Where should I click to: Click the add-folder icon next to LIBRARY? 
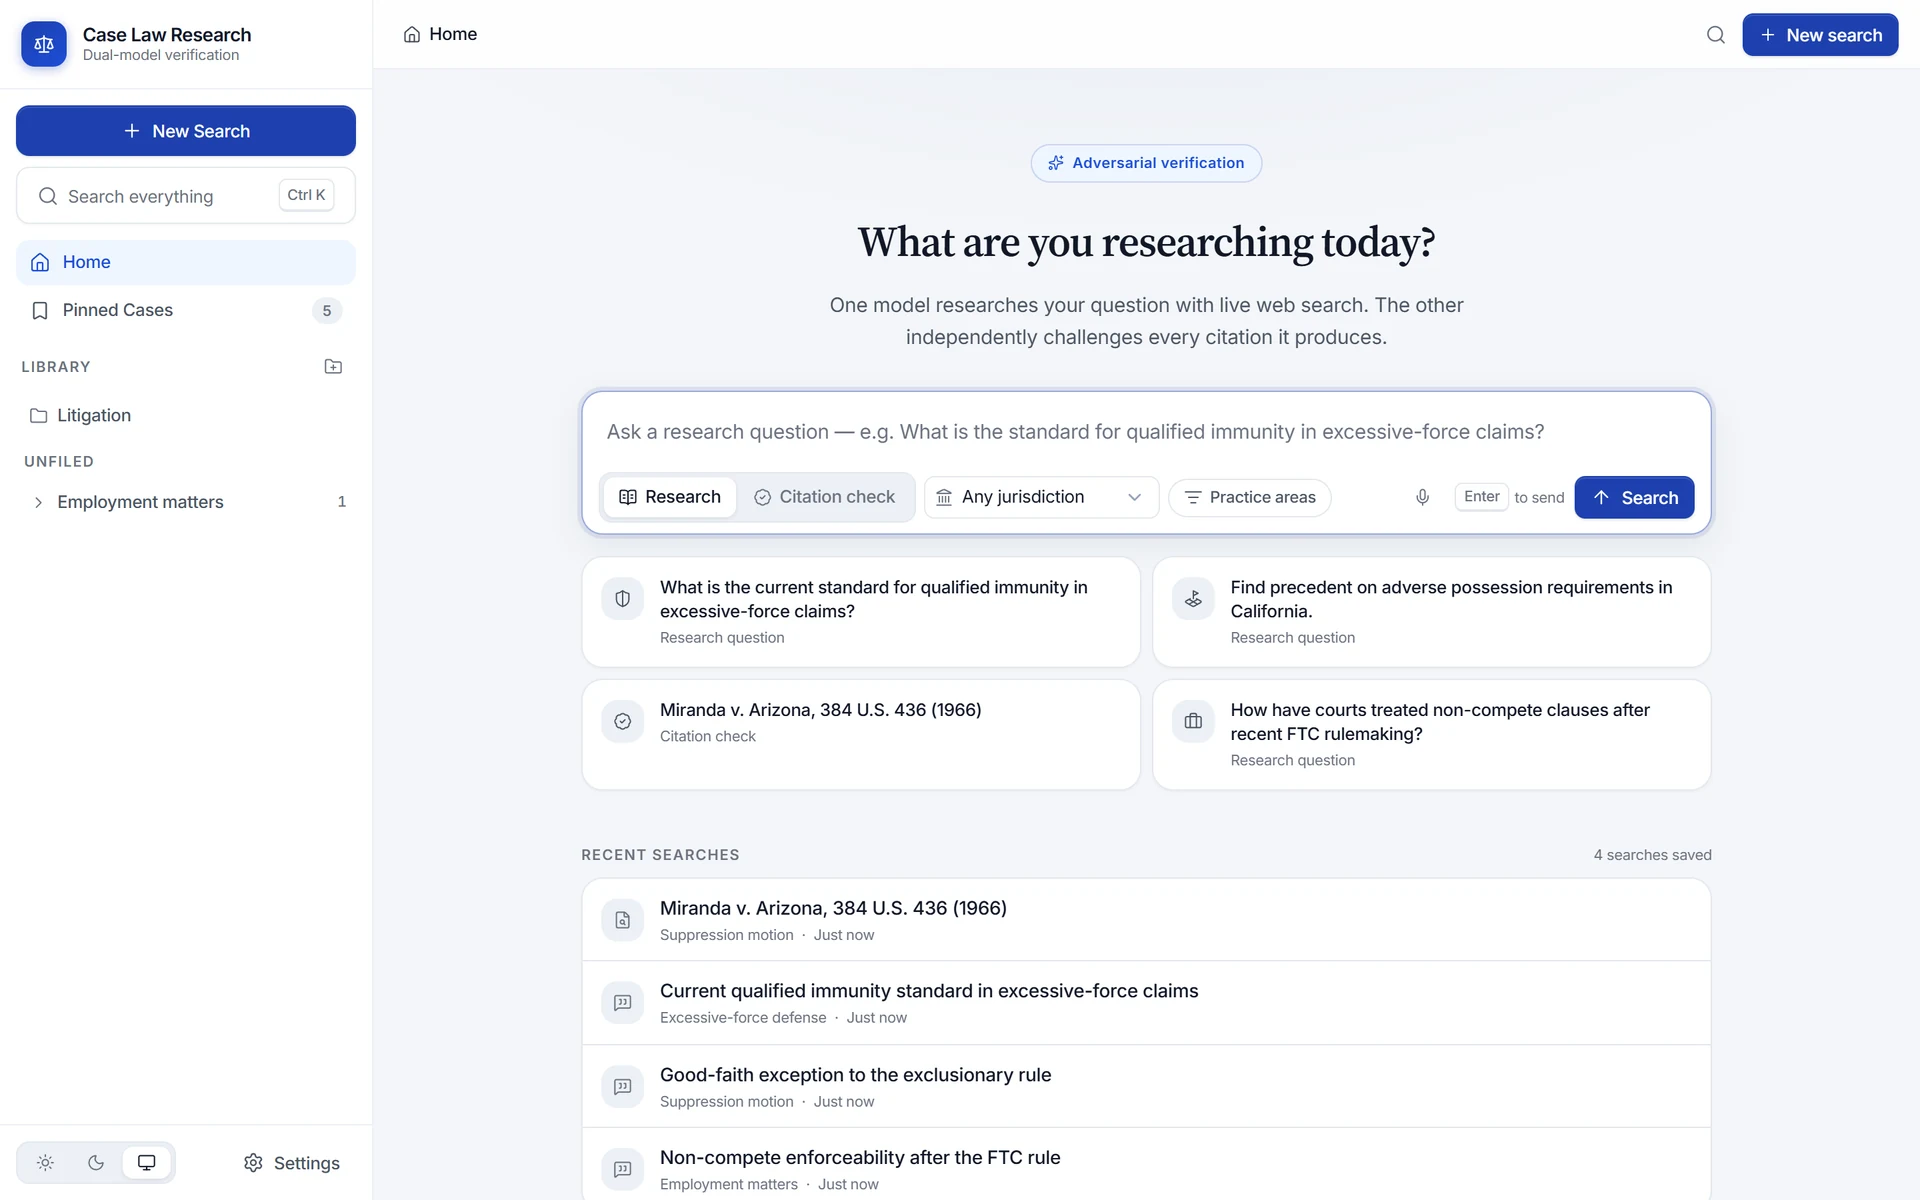coord(333,367)
